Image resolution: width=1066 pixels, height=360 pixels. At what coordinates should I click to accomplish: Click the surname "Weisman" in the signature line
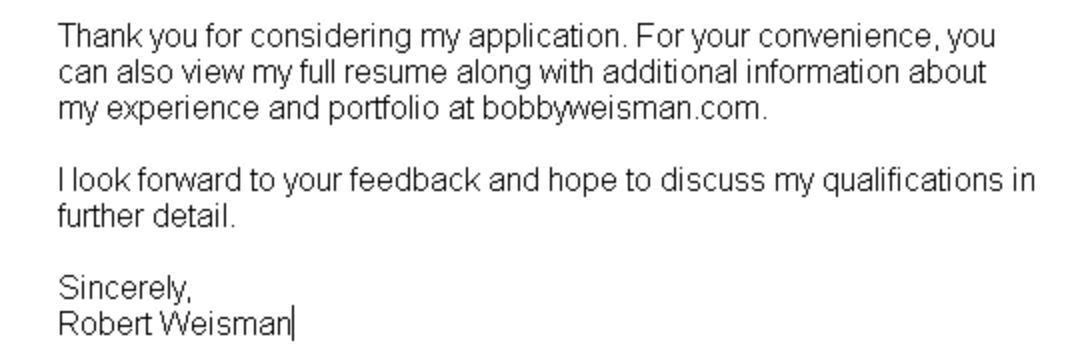pyautogui.click(x=225, y=323)
